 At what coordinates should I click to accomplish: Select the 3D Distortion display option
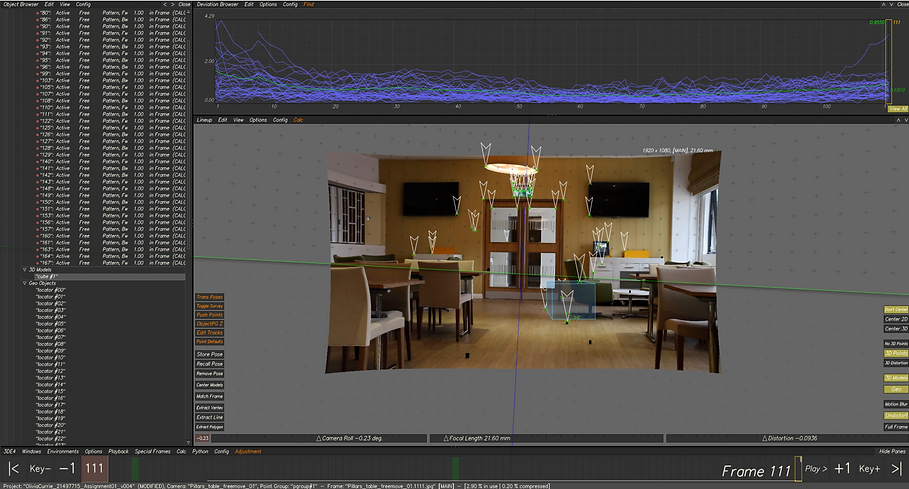click(x=896, y=363)
